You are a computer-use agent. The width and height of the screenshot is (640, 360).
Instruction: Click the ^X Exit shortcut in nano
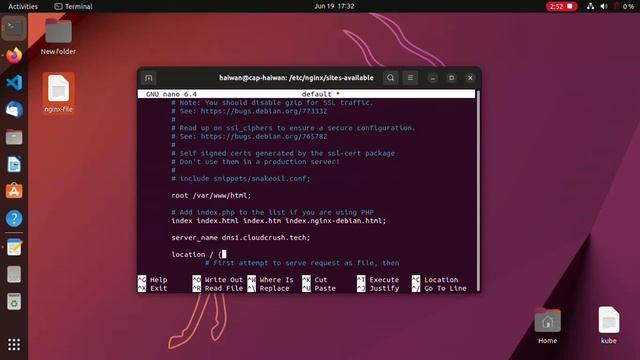153,288
